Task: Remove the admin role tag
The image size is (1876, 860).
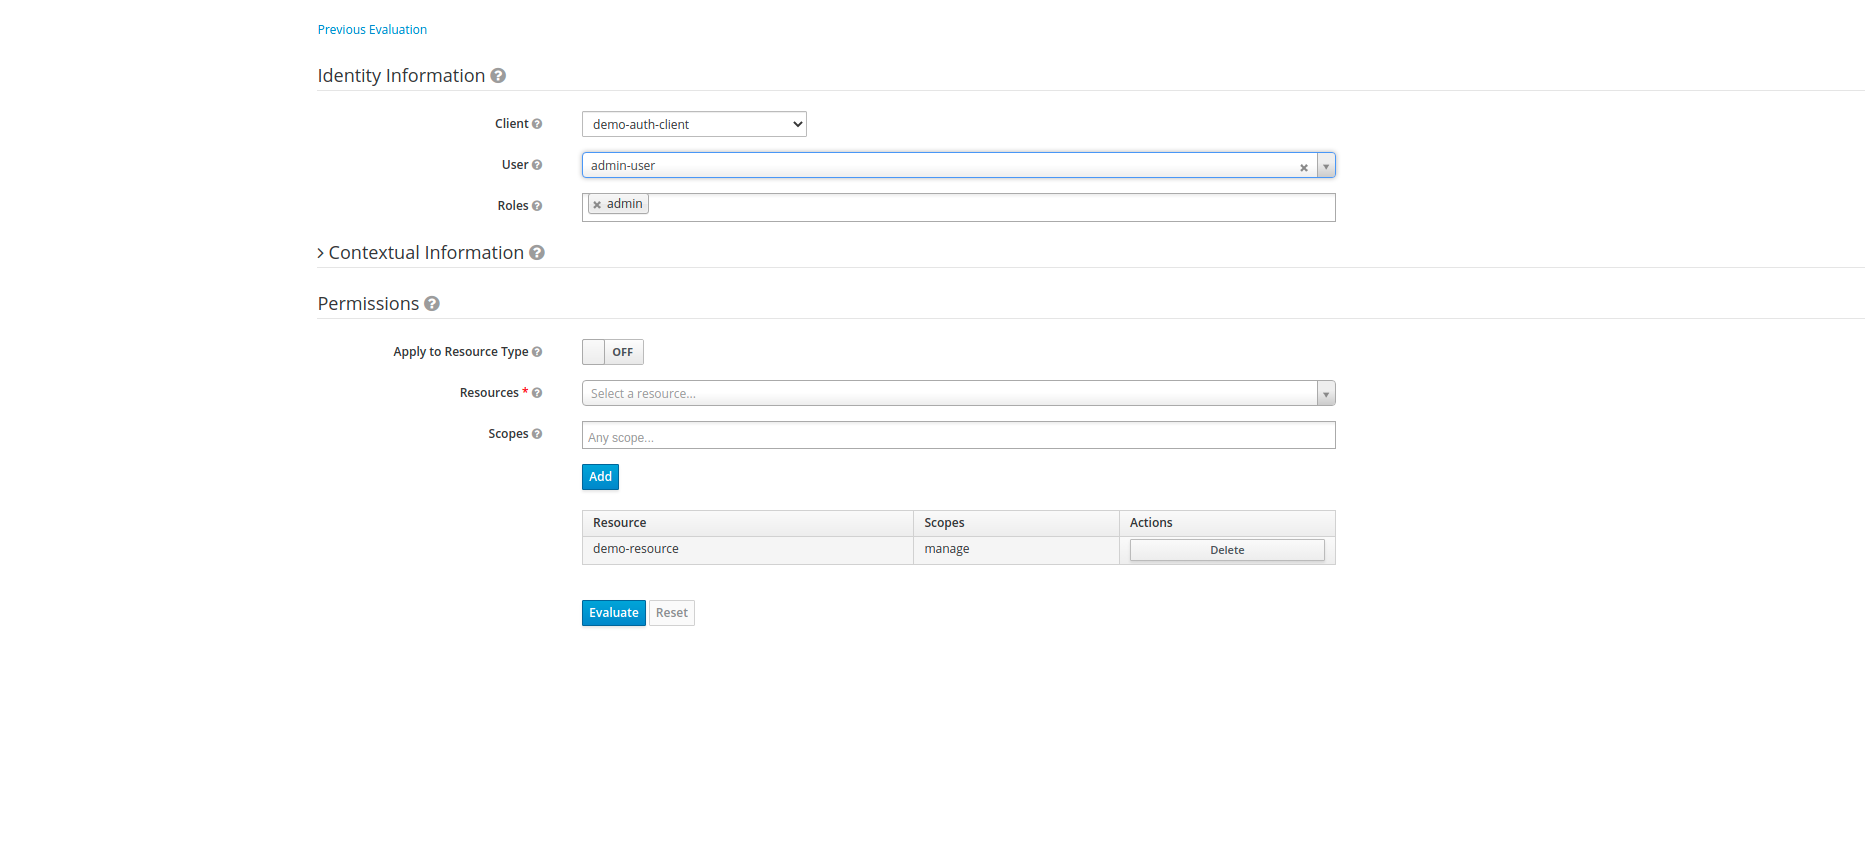Action: pos(597,205)
